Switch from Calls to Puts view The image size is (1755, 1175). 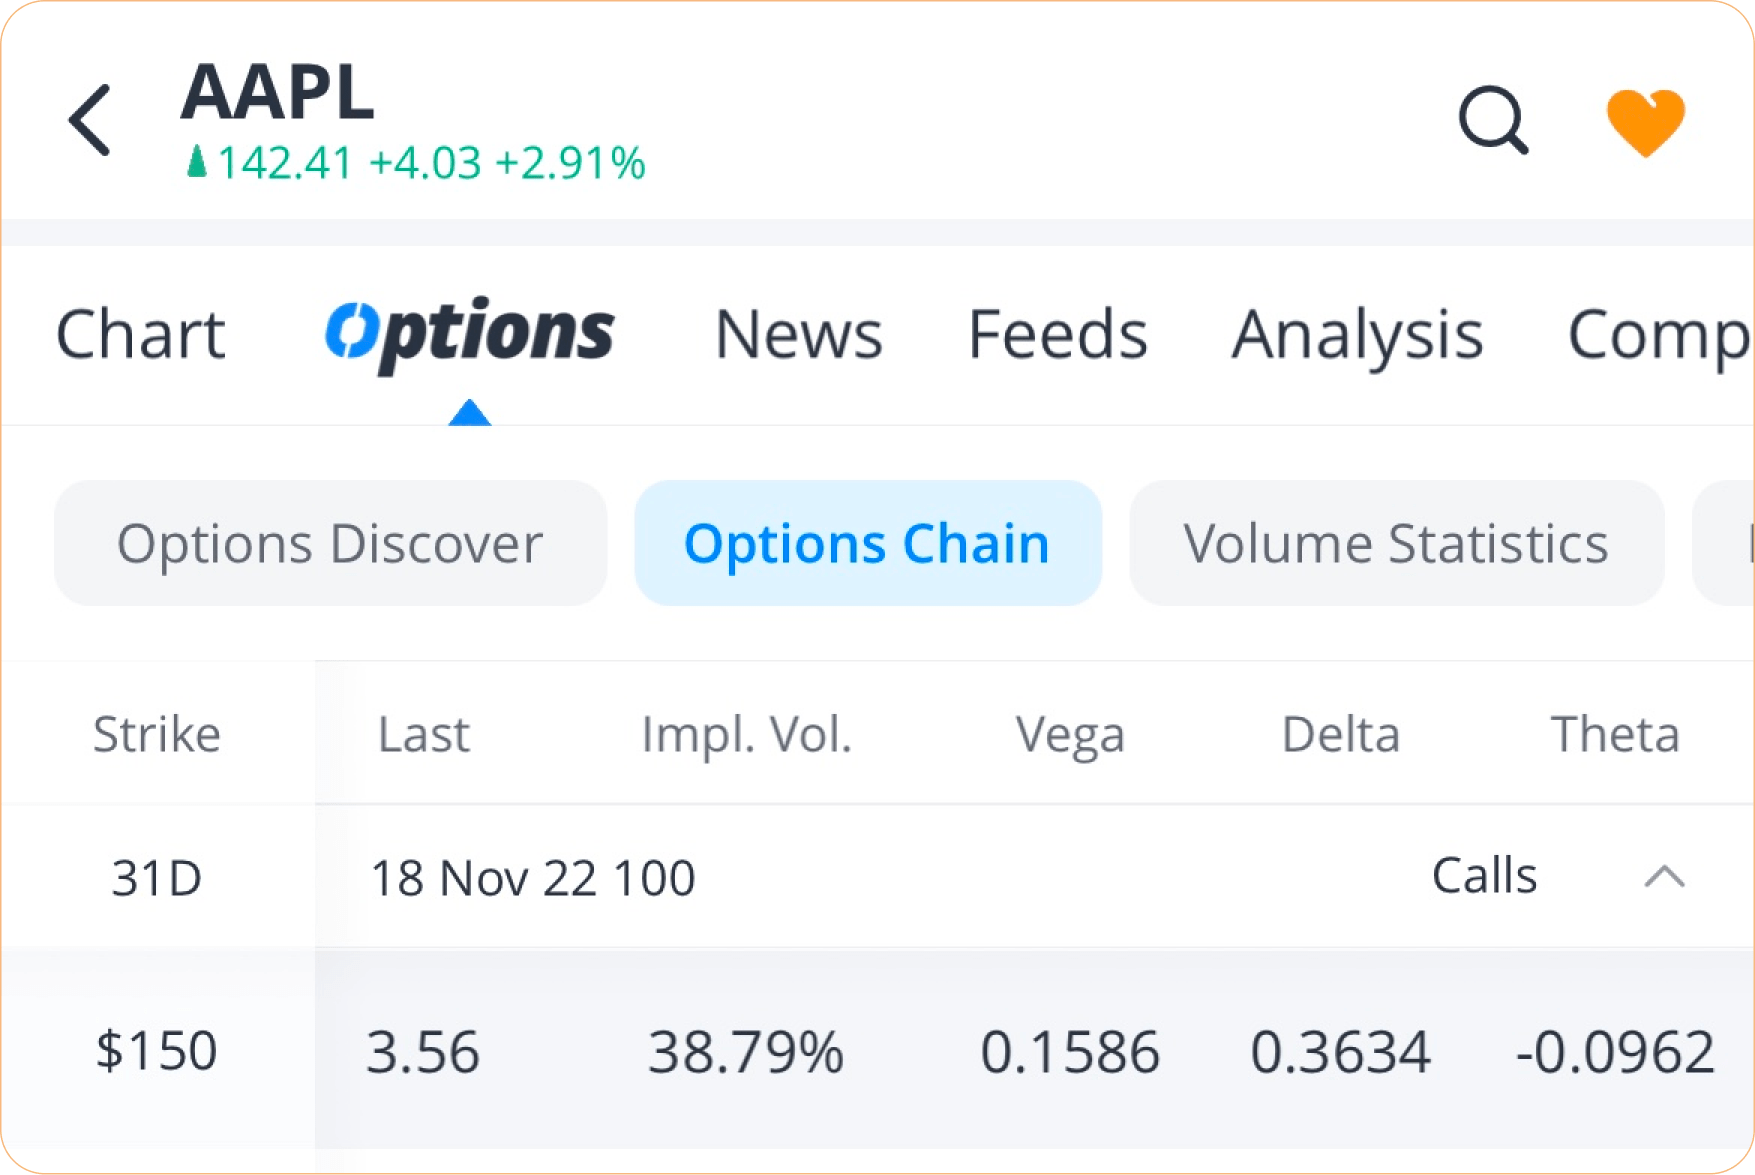tap(1484, 875)
